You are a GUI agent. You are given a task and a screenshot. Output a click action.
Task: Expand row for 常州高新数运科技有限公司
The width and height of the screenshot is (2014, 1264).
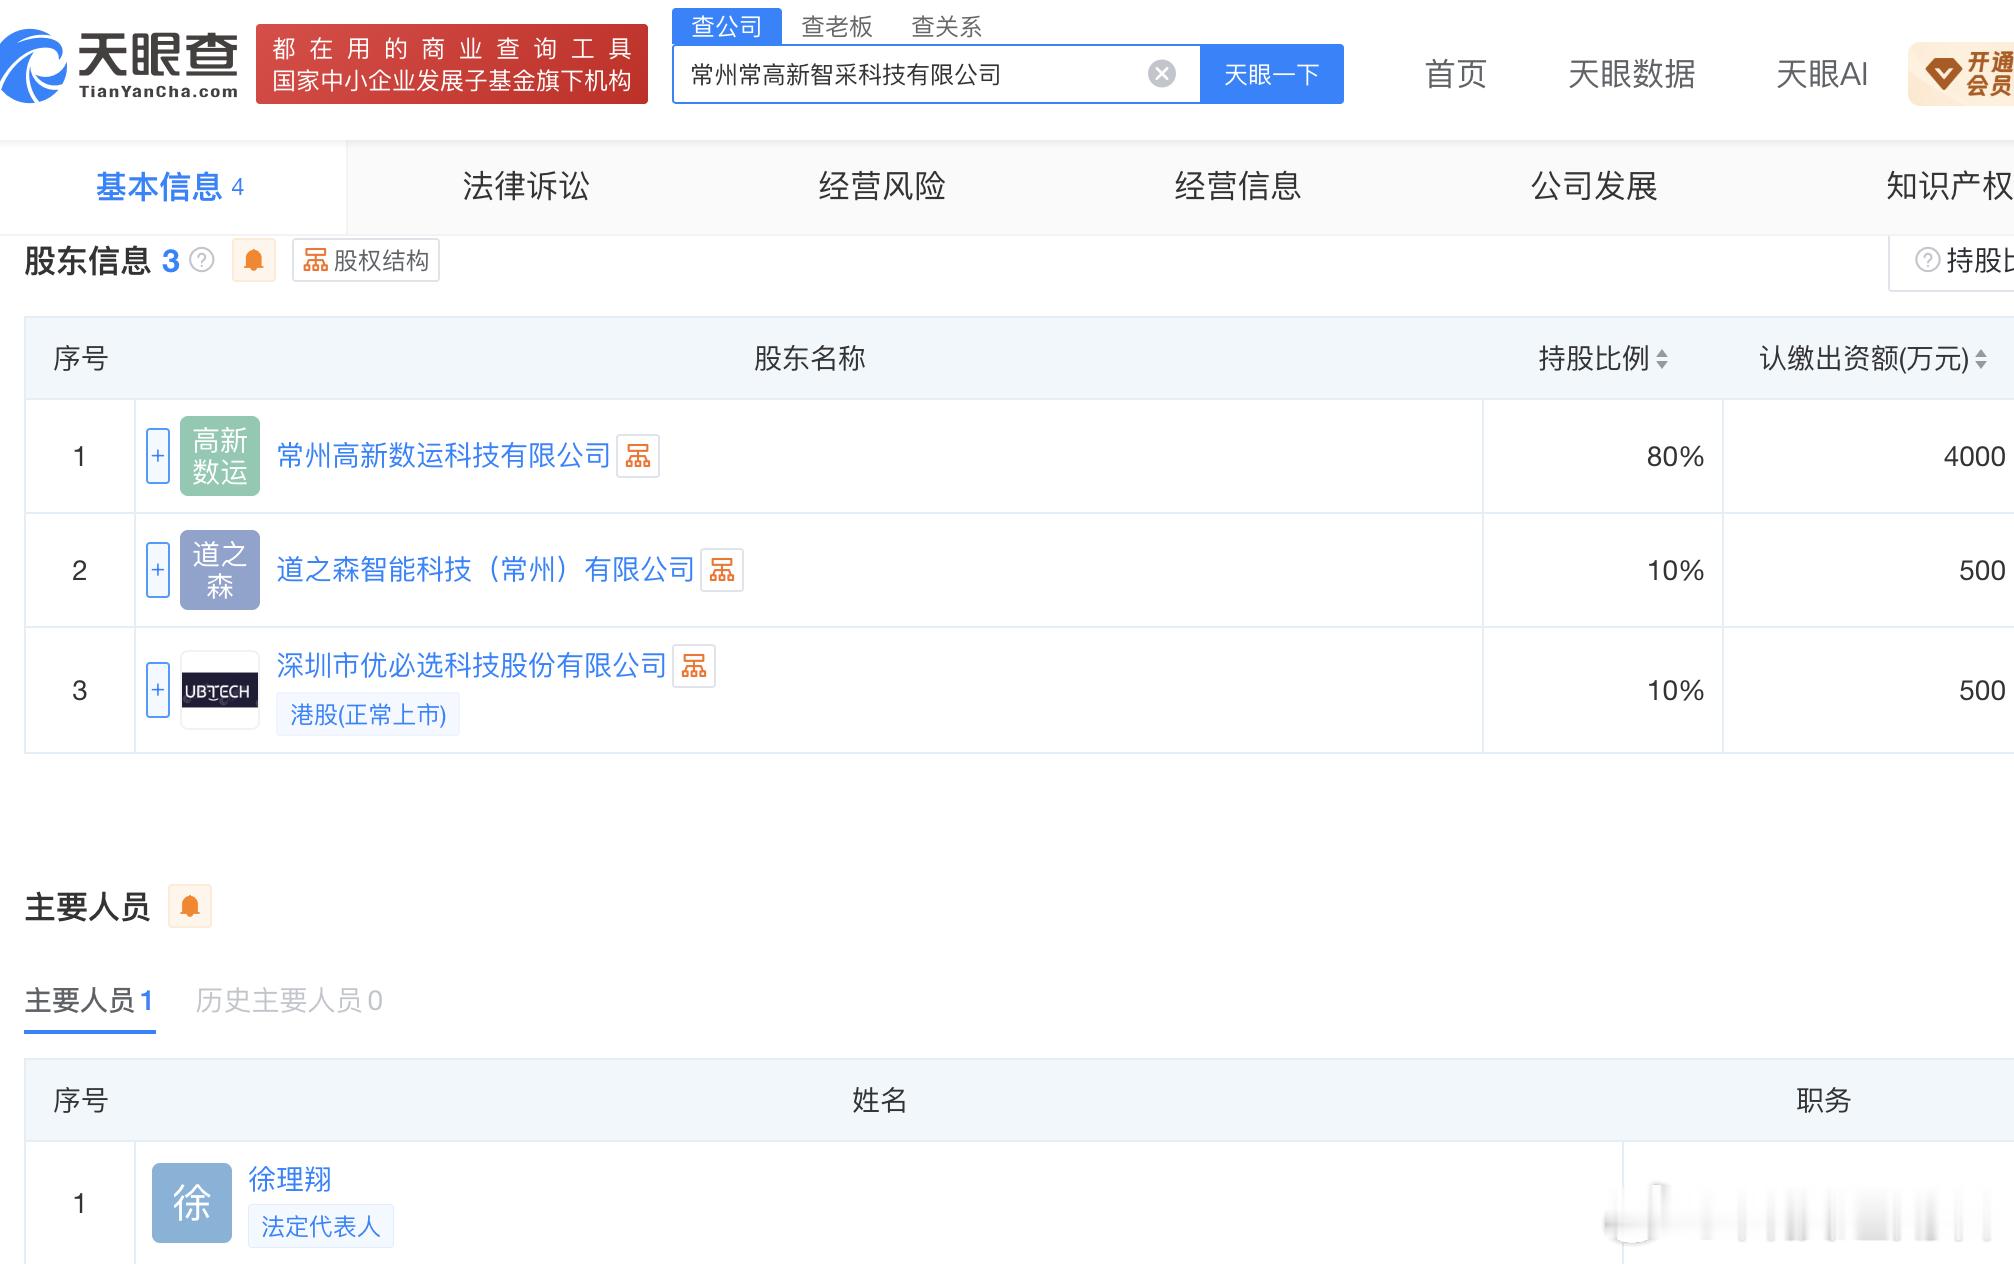coord(158,456)
